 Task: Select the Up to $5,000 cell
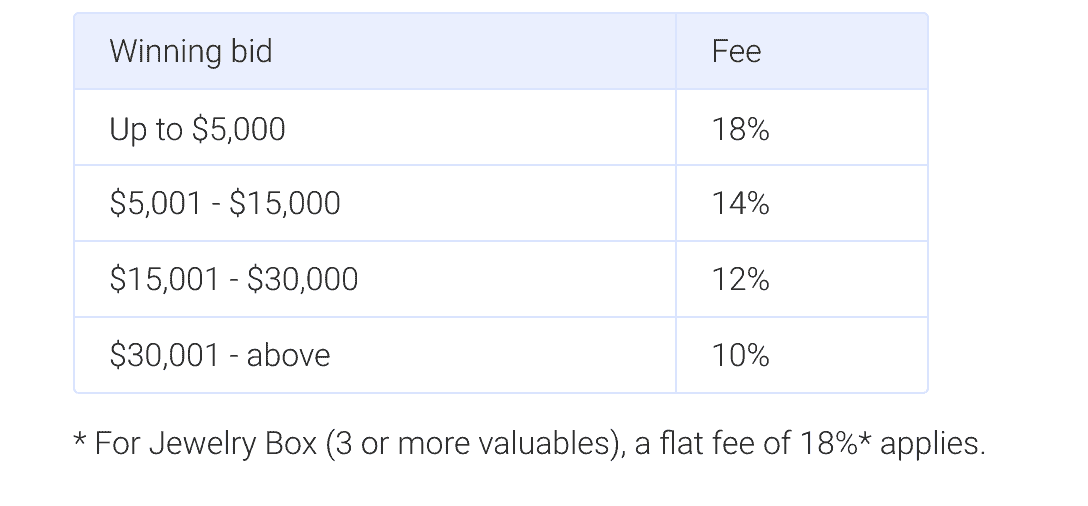click(375, 128)
